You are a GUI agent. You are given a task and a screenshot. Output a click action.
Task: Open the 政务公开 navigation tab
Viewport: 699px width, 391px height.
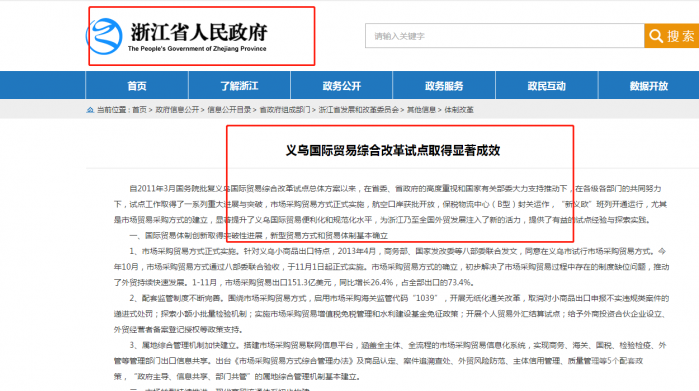pos(341,86)
